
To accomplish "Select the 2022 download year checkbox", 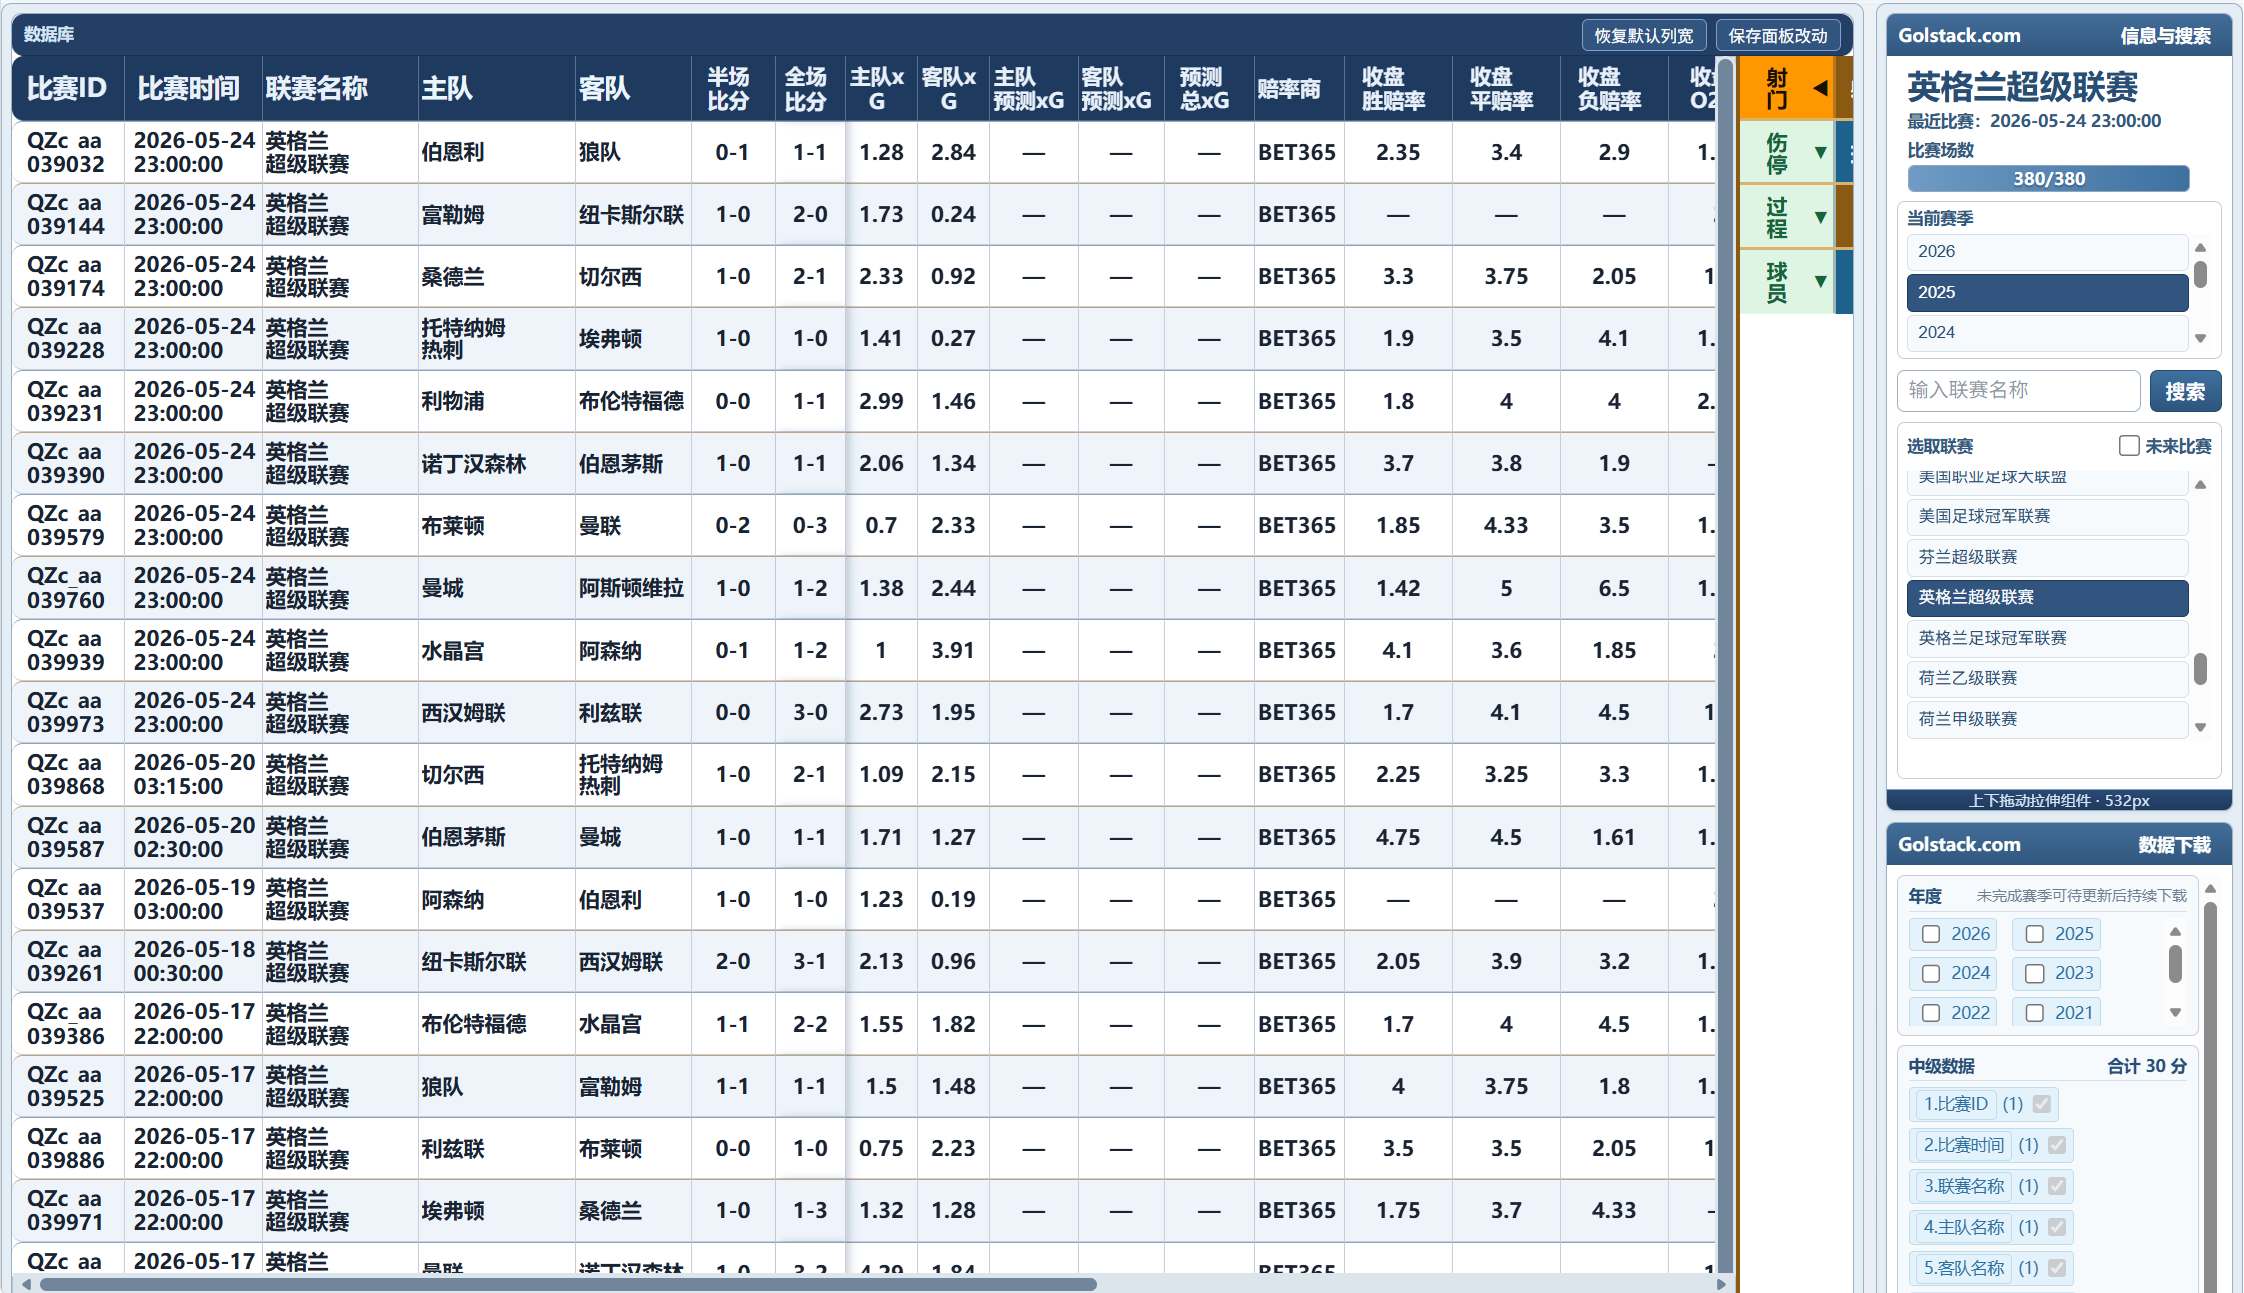I will click(1931, 1013).
